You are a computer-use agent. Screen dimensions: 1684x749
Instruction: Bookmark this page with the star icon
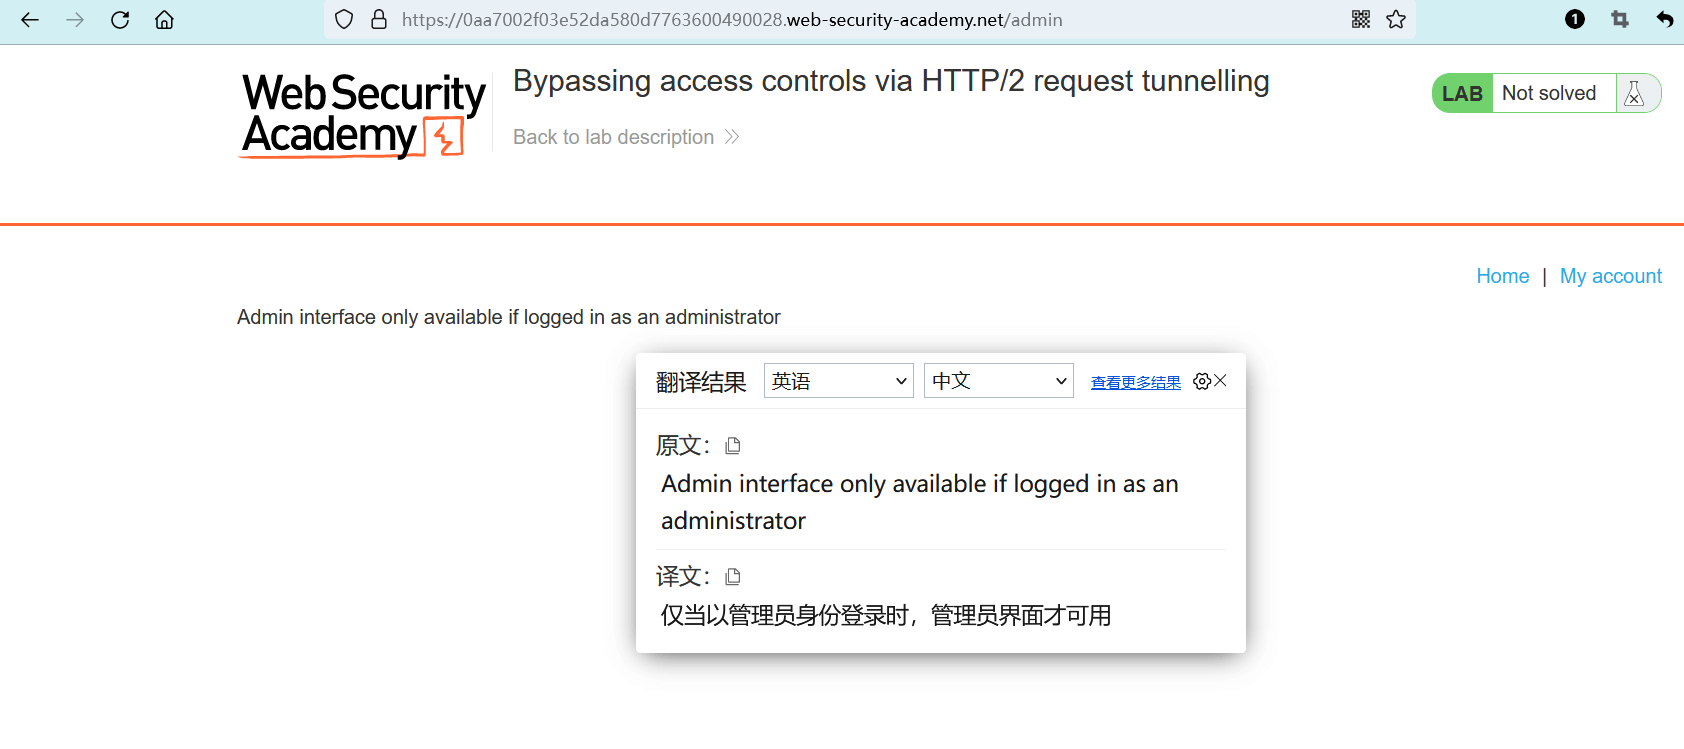pyautogui.click(x=1396, y=19)
